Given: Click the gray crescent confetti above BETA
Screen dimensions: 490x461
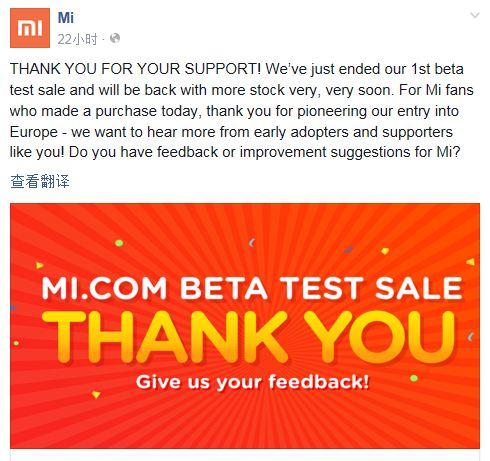Looking at the screenshot, I should click(x=252, y=243).
